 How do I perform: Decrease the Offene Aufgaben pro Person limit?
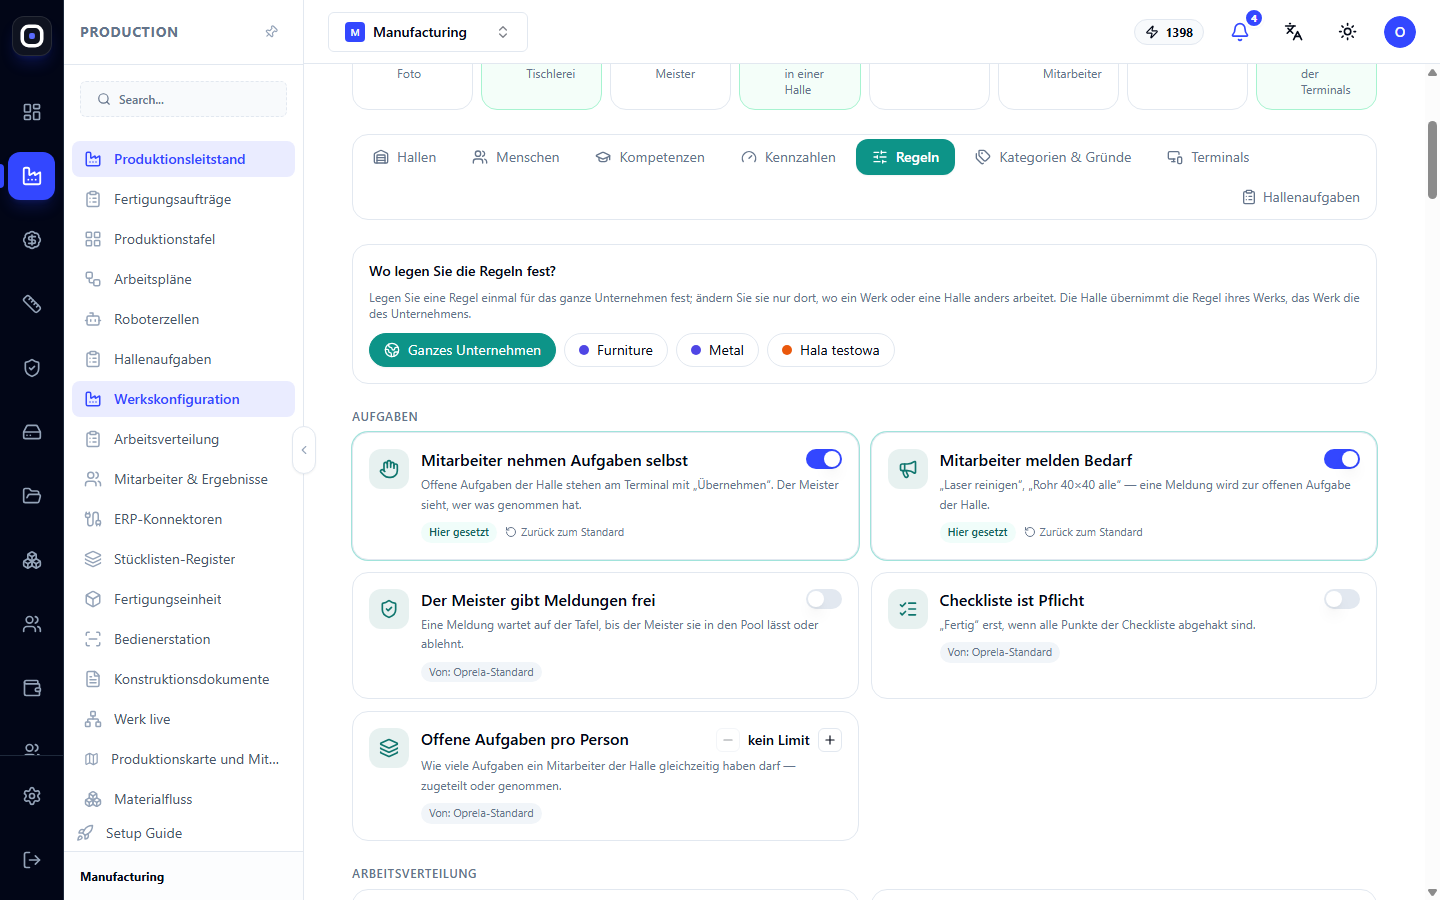[x=728, y=740]
